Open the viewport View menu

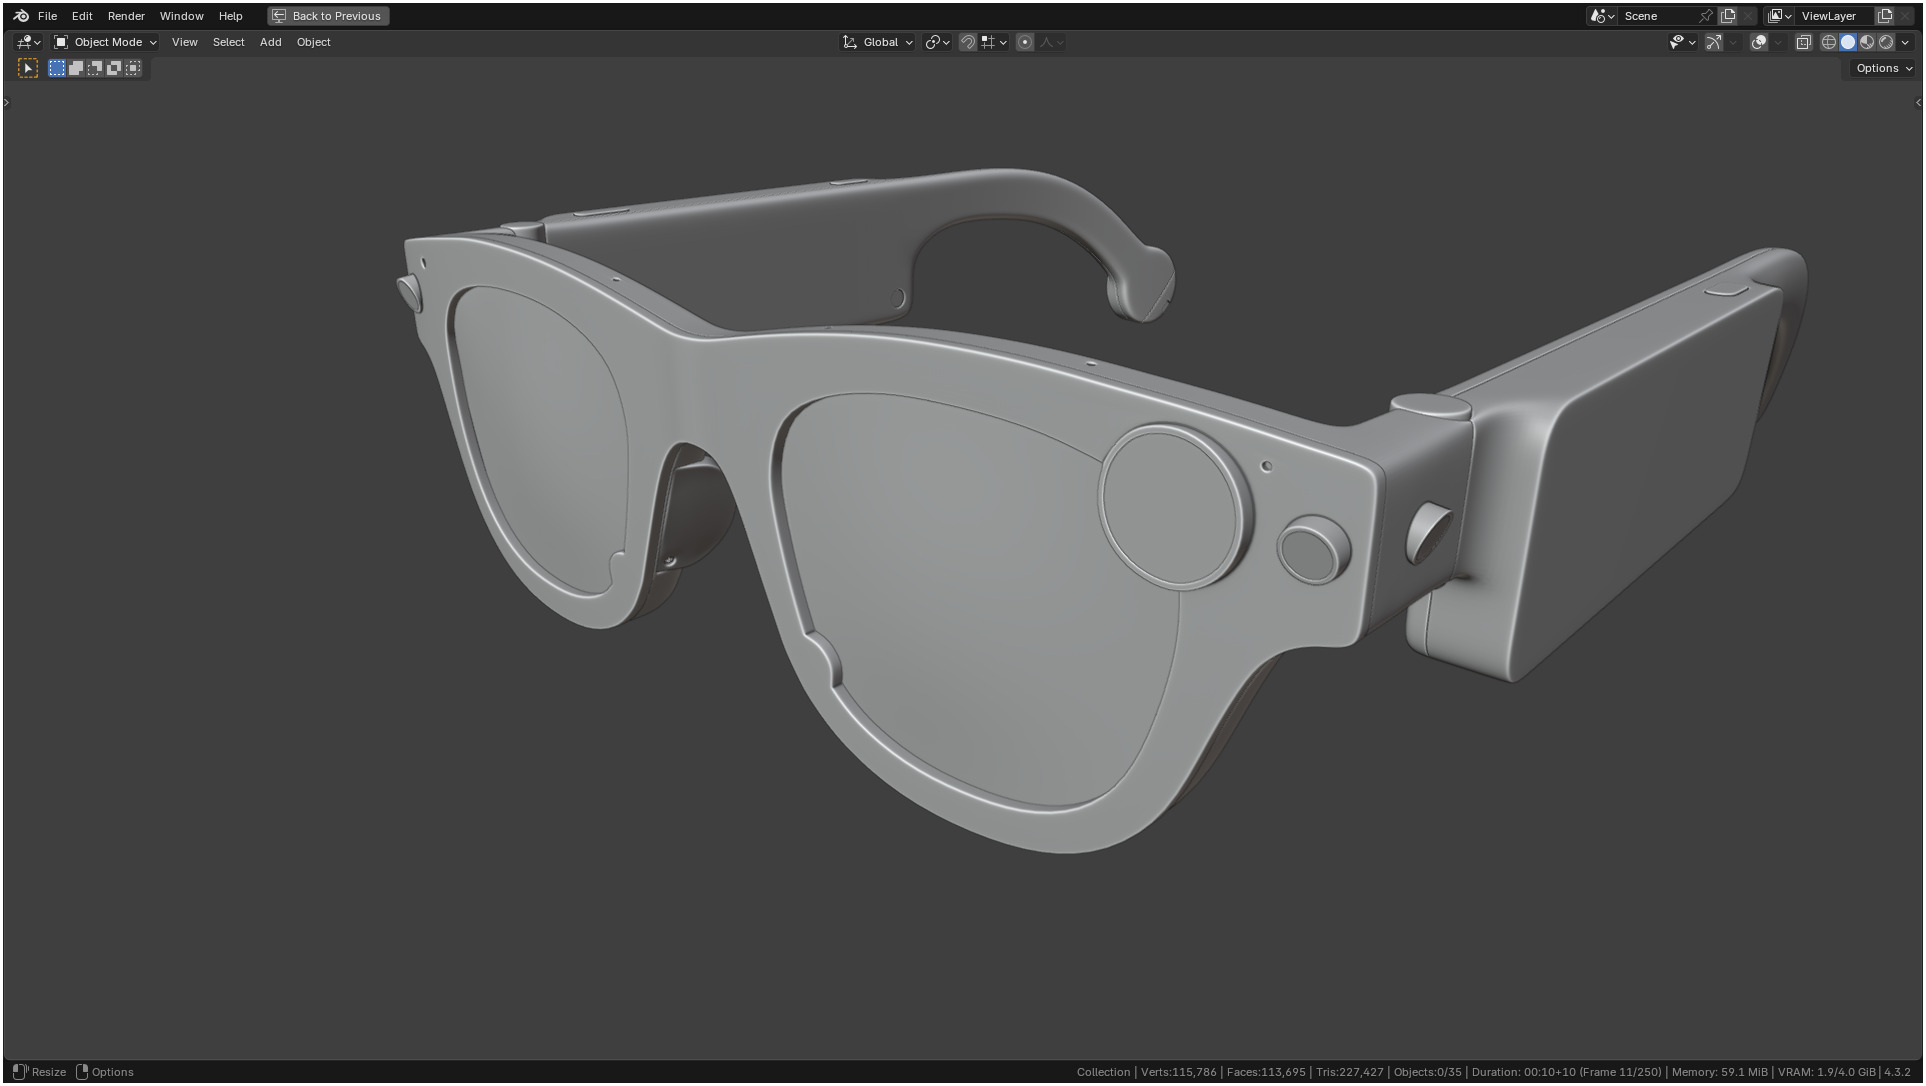coord(184,42)
